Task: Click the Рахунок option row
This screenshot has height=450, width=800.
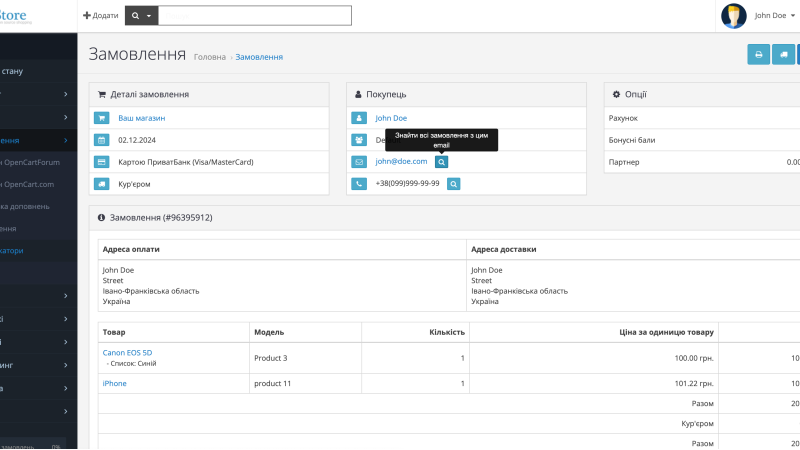Action: tap(702, 118)
